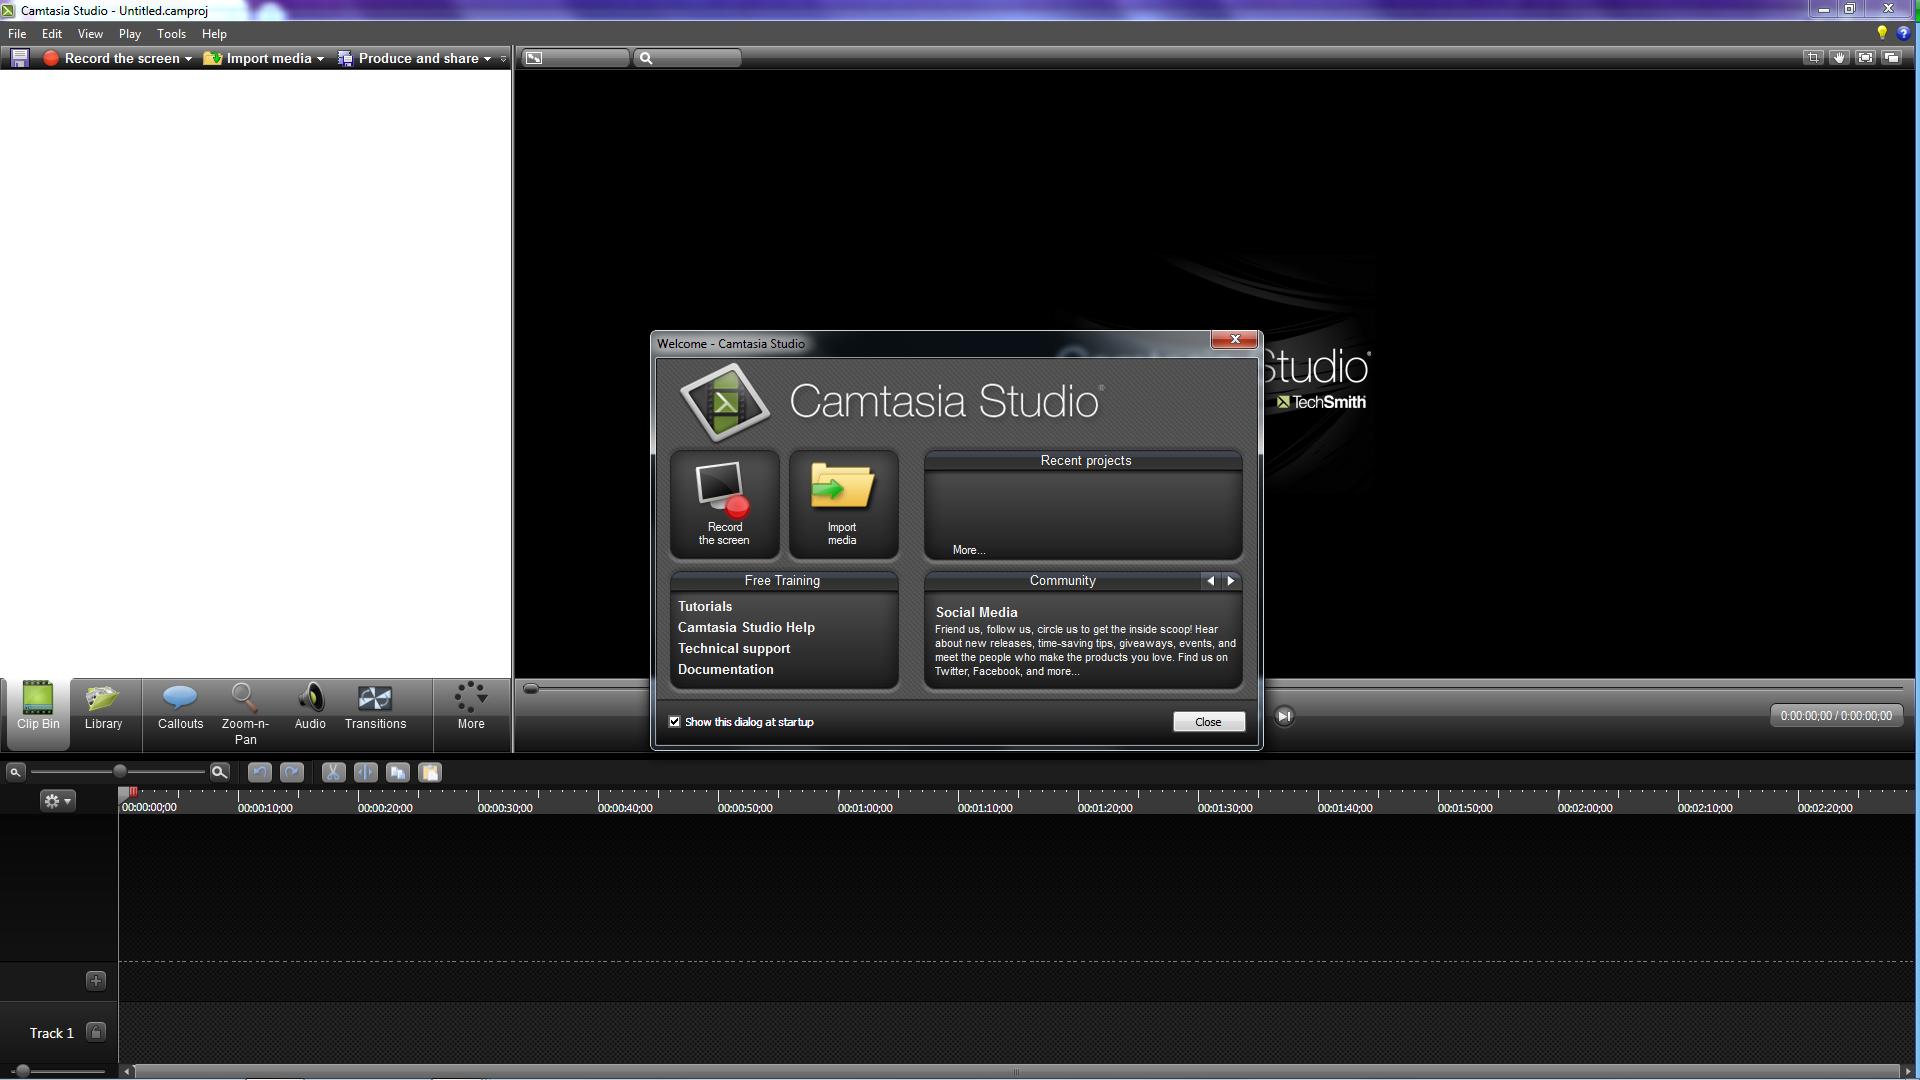The image size is (1920, 1080).
Task: Click the timeline zoom out magnifier
Action: click(15, 772)
